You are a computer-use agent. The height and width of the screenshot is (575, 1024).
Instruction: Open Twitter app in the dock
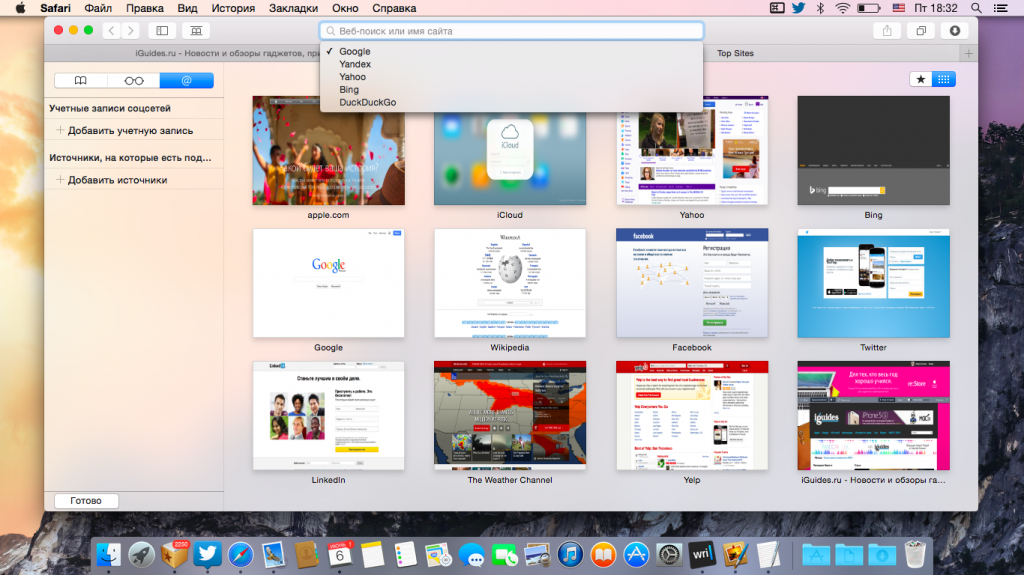pos(207,555)
